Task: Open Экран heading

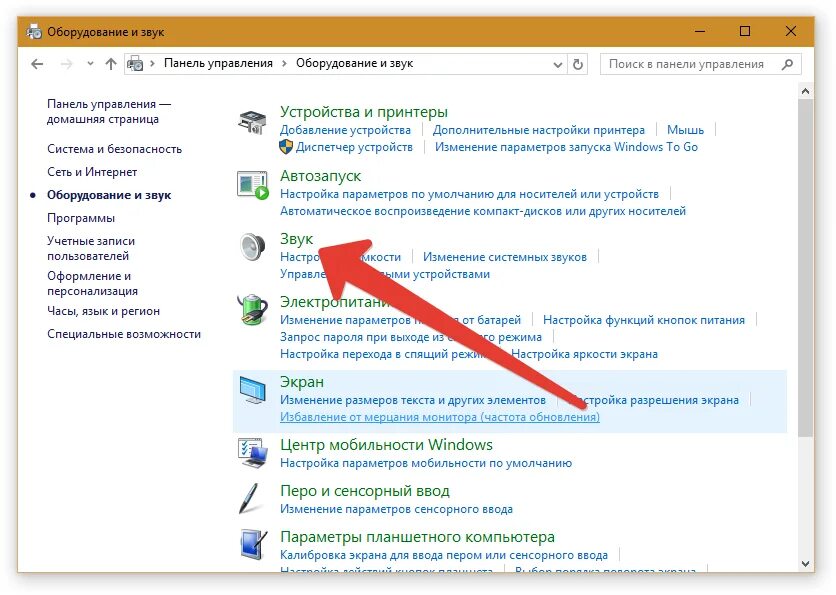Action: click(302, 382)
